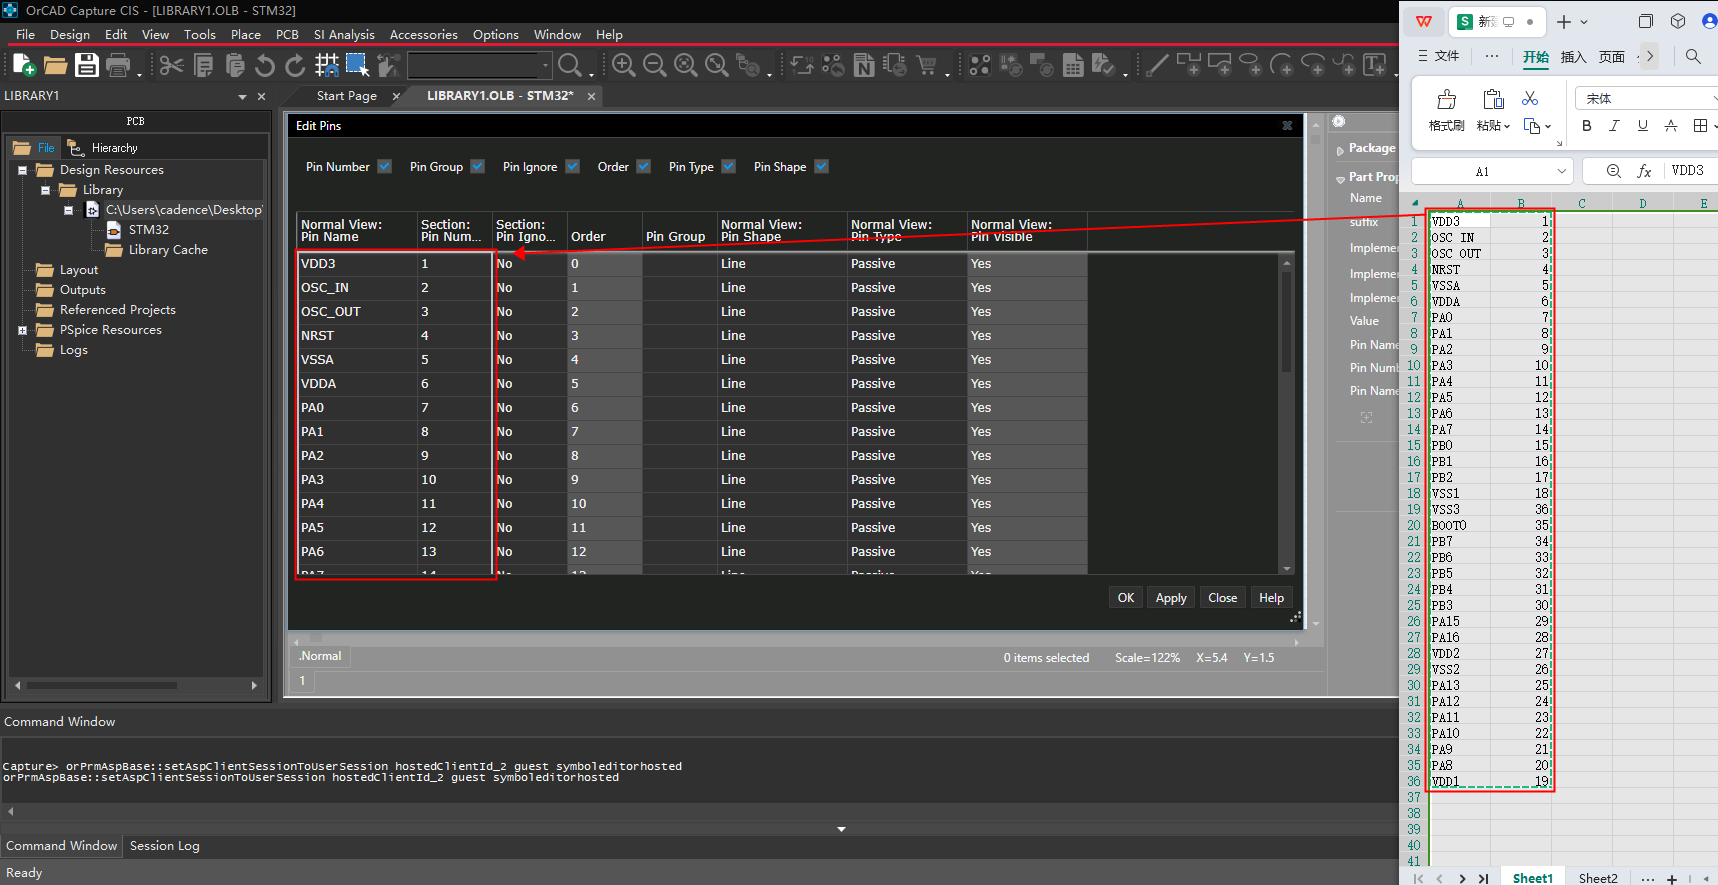Toggle the Pin Group checkbox

(x=477, y=167)
